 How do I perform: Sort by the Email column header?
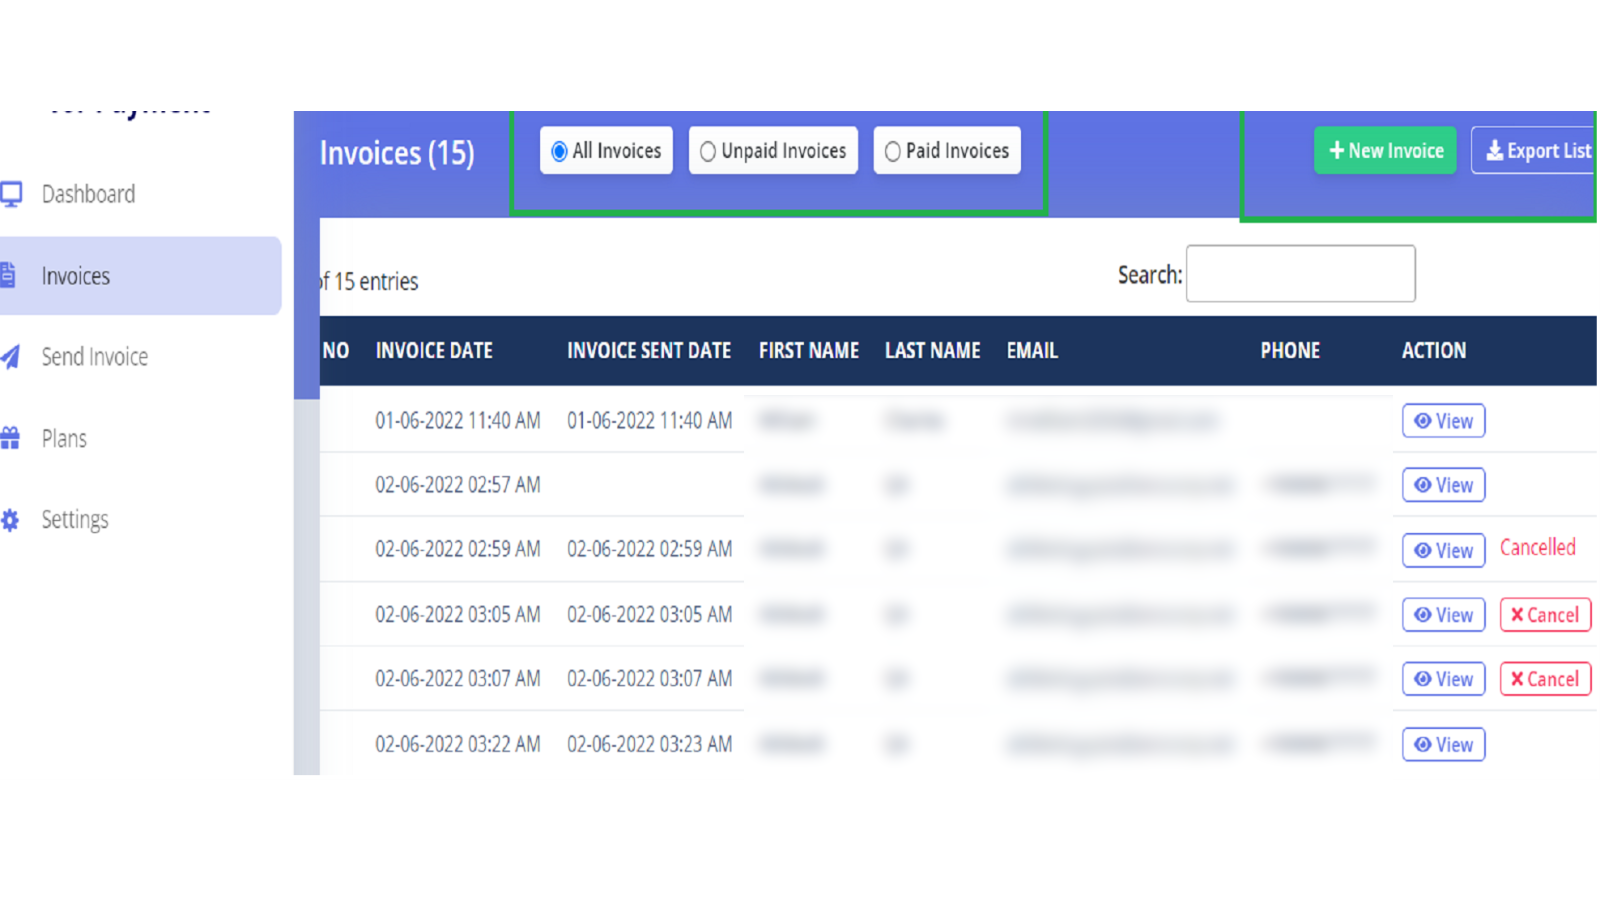pyautogui.click(x=1032, y=350)
